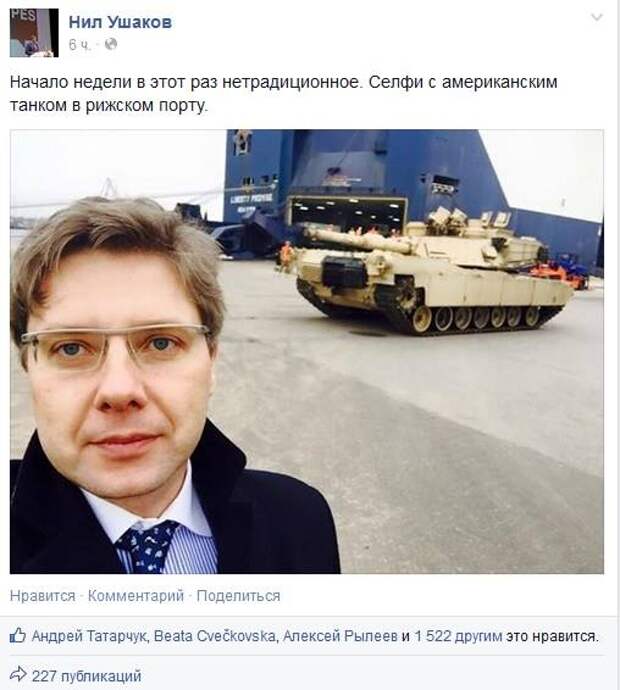620x690 pixels.
Task: Open the post options dropdown chevron
Action: [x=597, y=18]
